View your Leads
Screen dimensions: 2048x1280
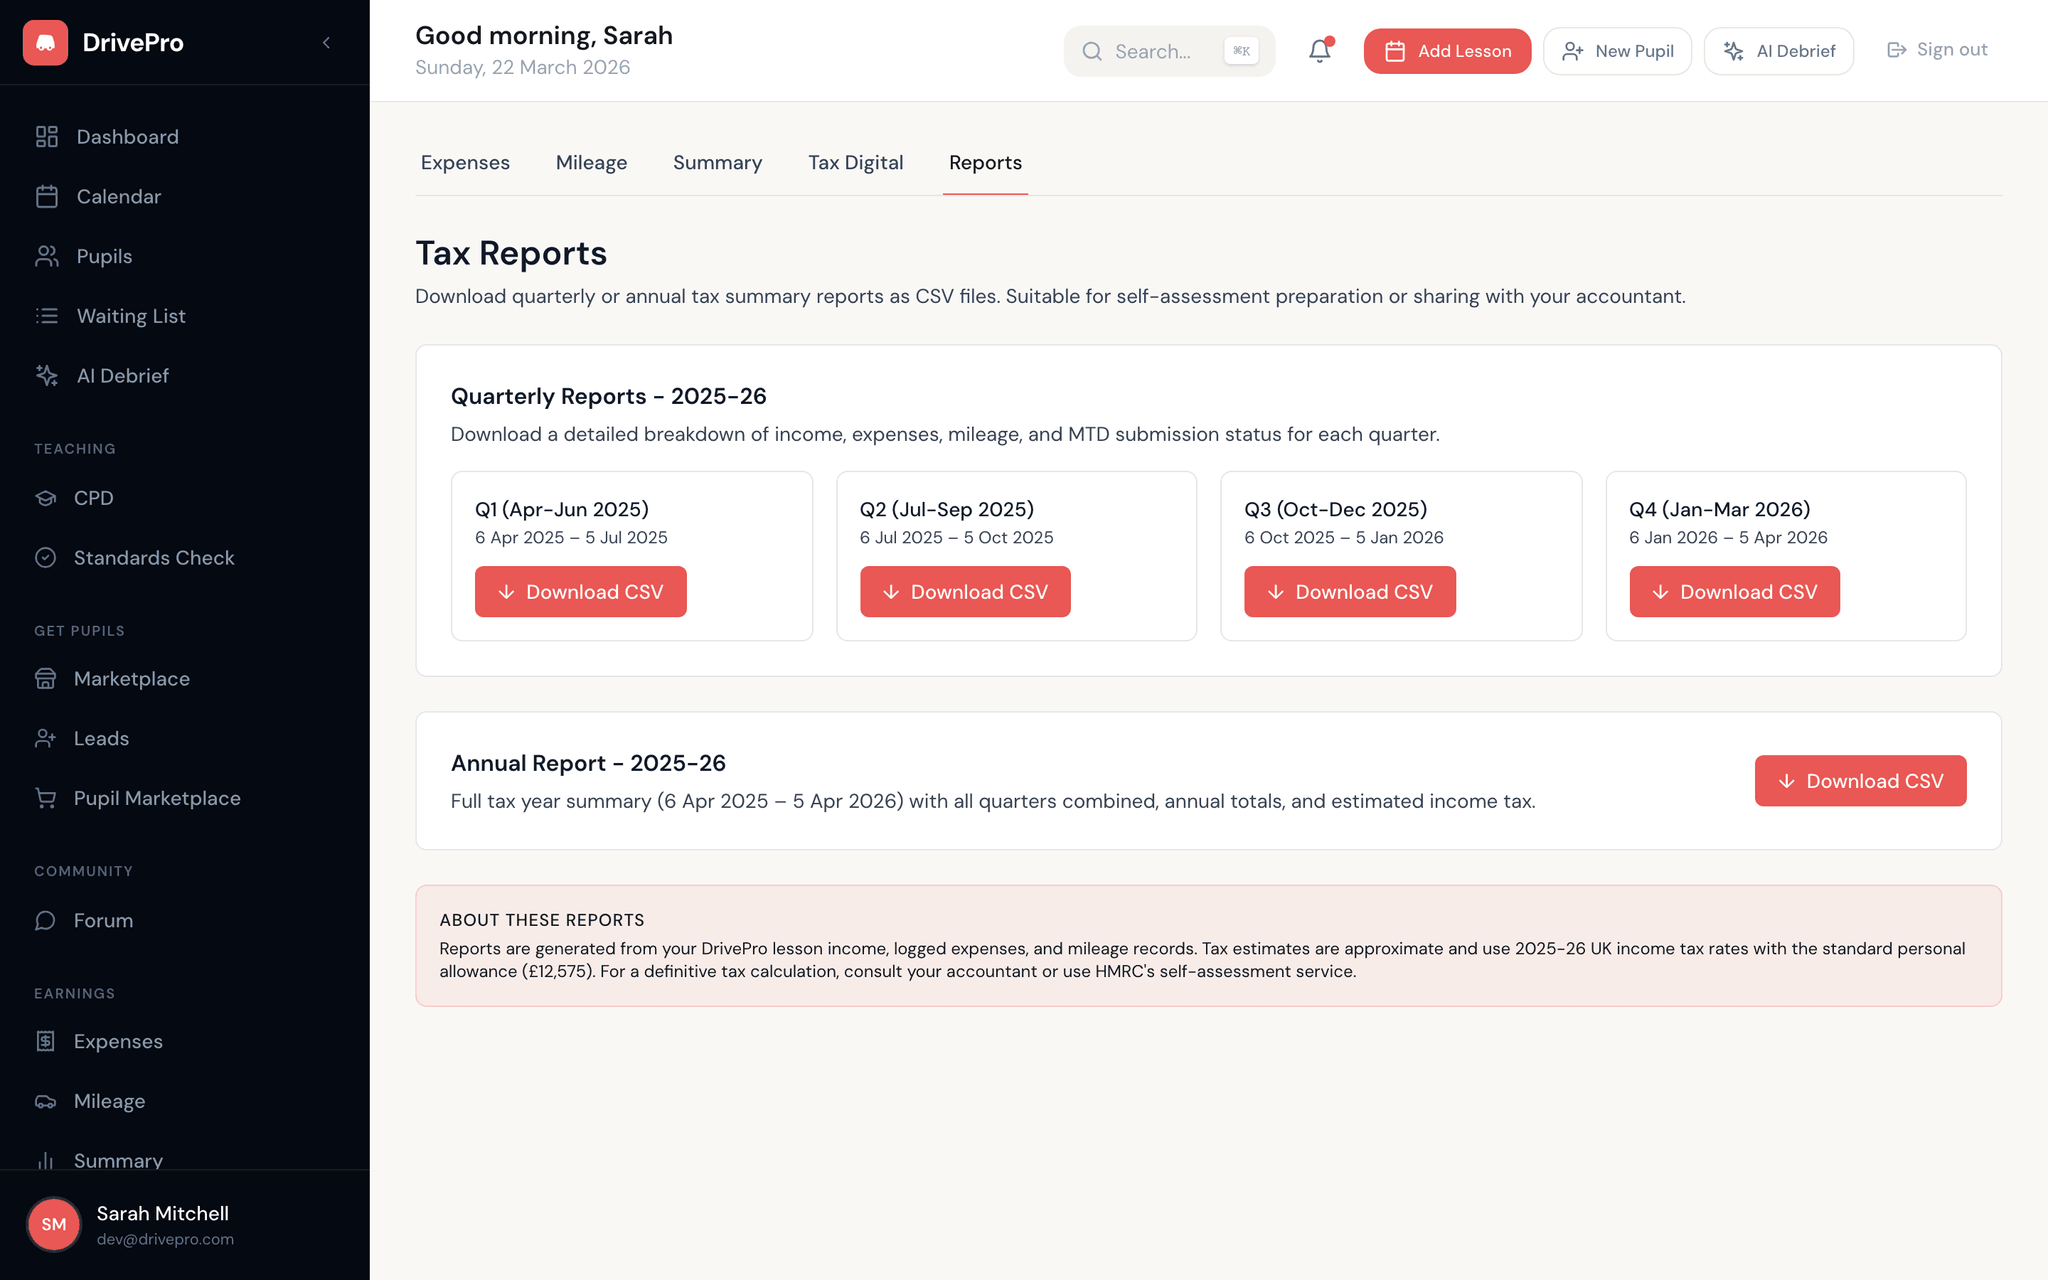point(101,738)
